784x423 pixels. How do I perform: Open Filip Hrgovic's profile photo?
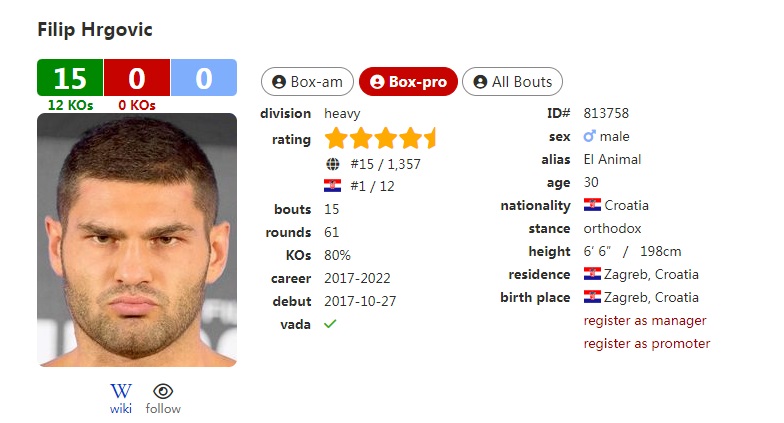click(x=137, y=240)
